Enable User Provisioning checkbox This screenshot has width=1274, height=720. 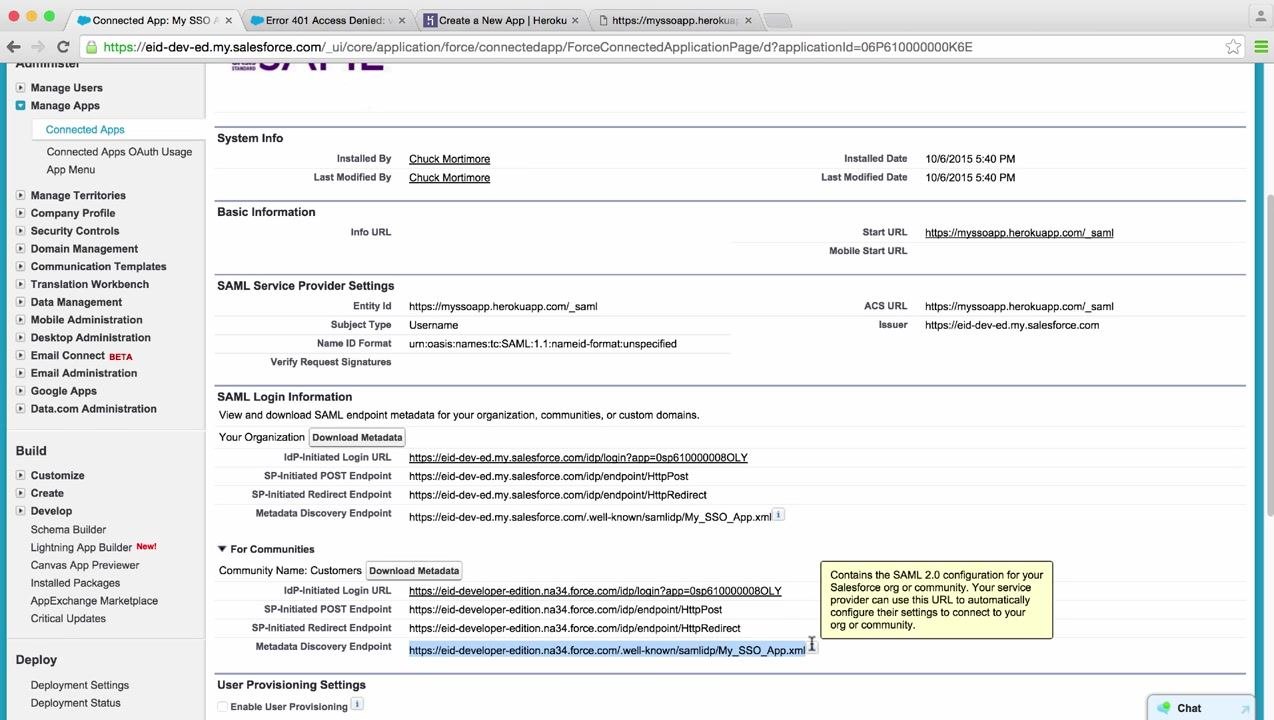click(223, 707)
